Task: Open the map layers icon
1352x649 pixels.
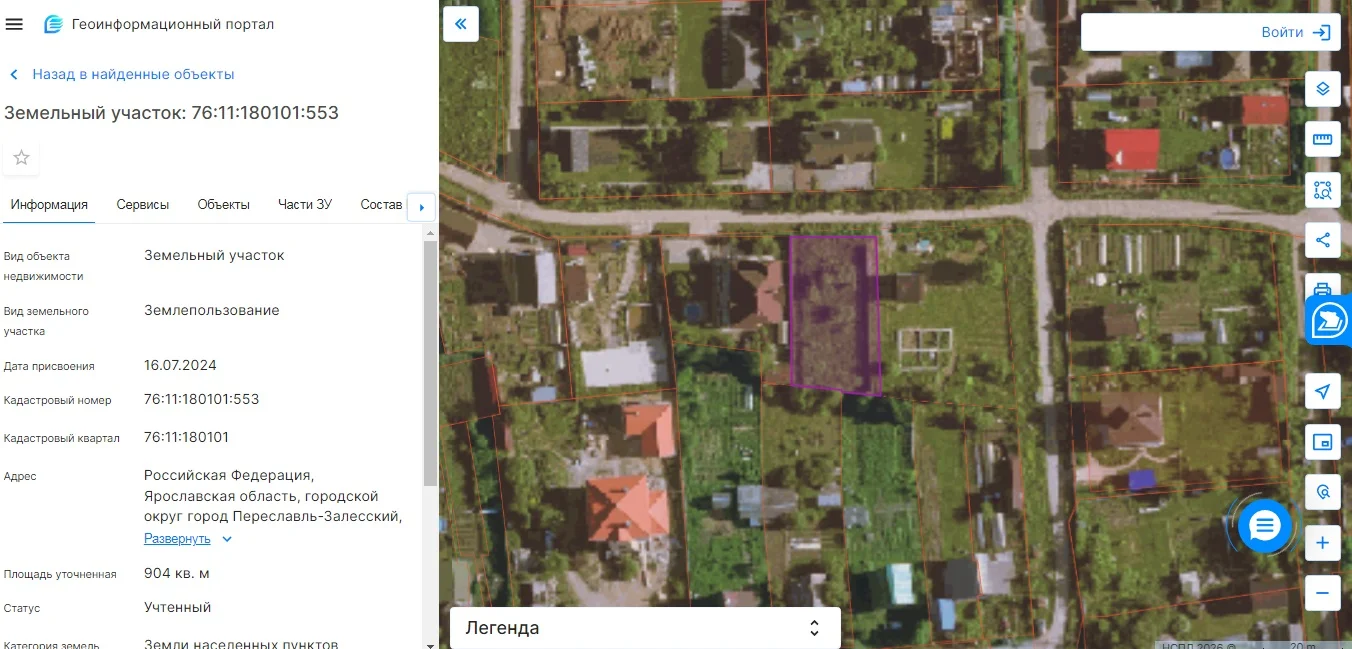Action: coord(1323,89)
